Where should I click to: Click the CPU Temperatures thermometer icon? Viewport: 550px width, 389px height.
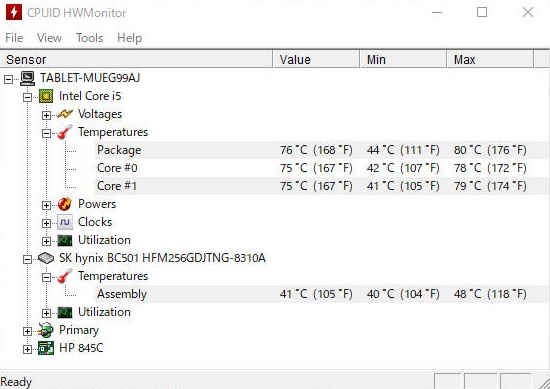click(x=65, y=132)
